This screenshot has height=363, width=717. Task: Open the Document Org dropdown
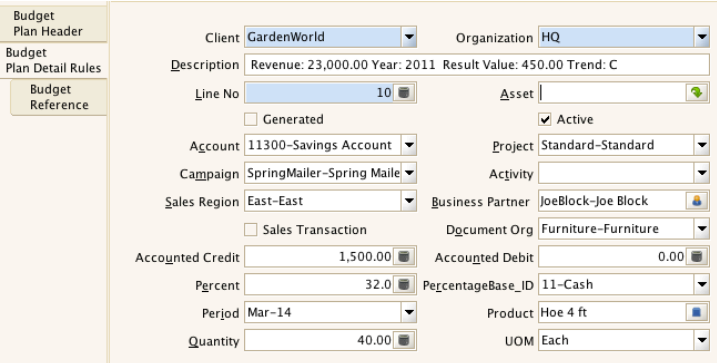(702, 229)
